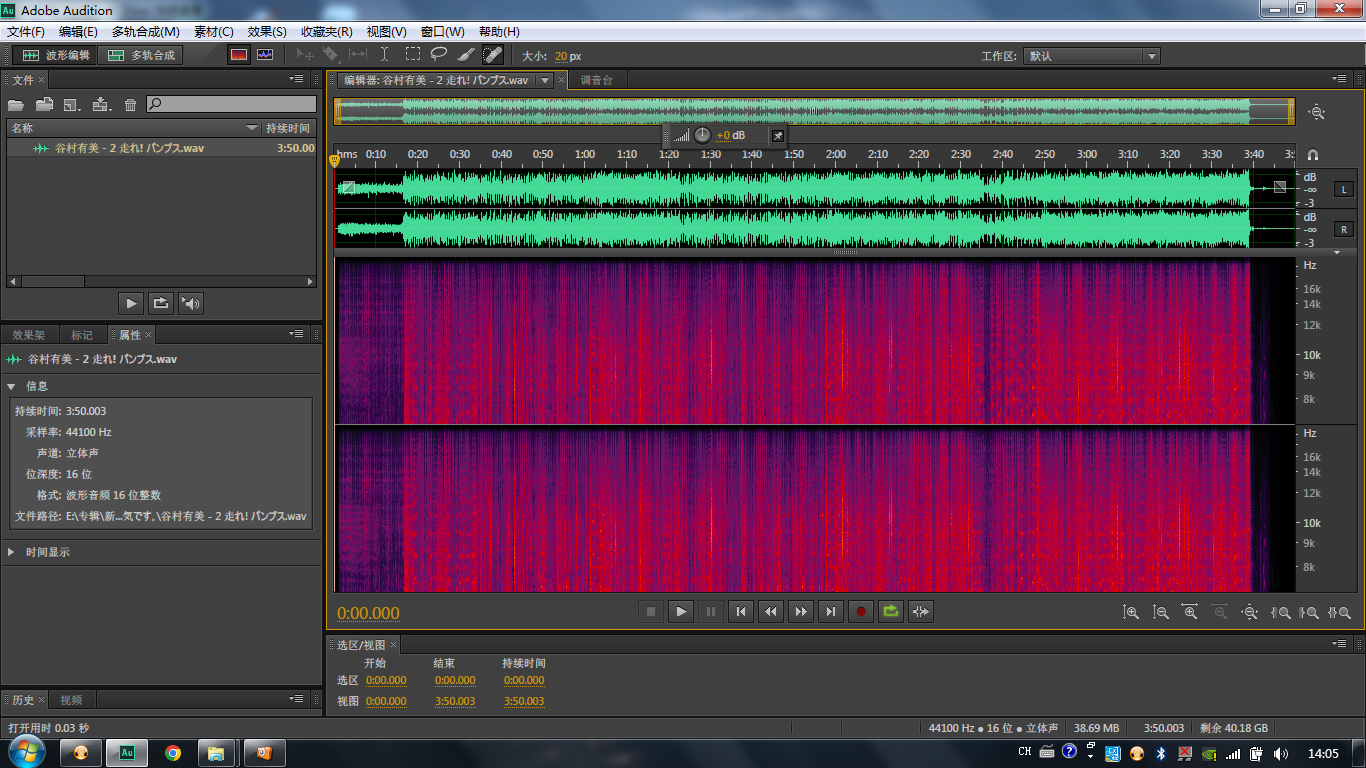This screenshot has width=1366, height=768.
Task: Click the red Record button
Action: tap(860, 611)
